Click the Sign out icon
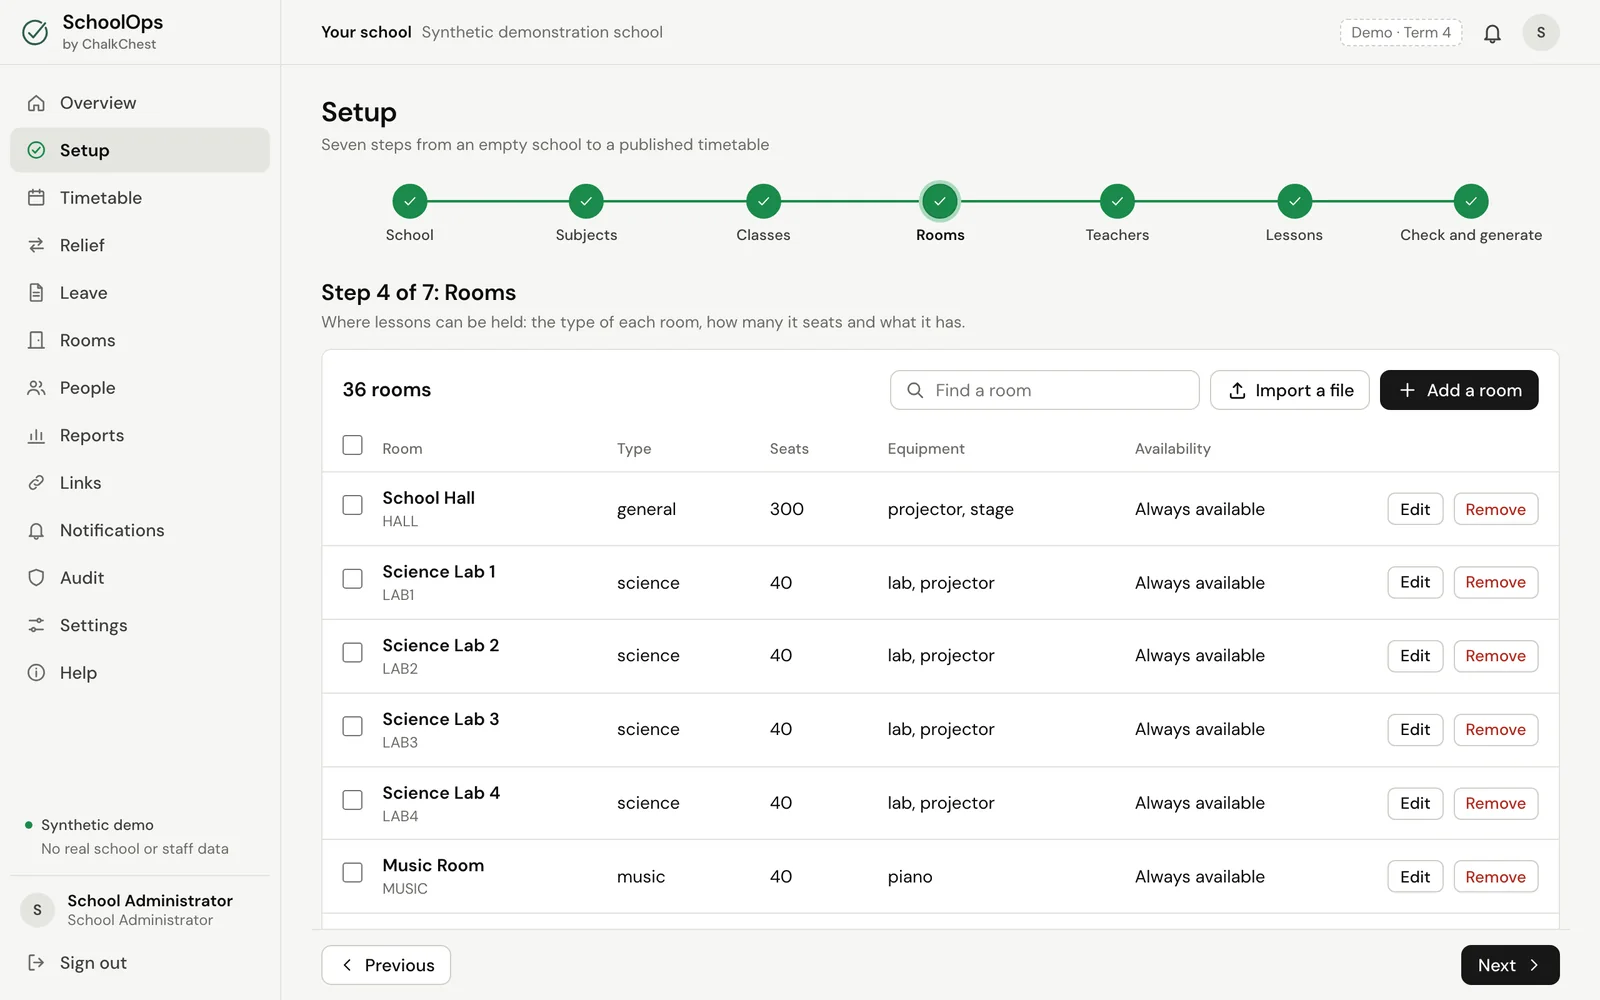 [36, 963]
